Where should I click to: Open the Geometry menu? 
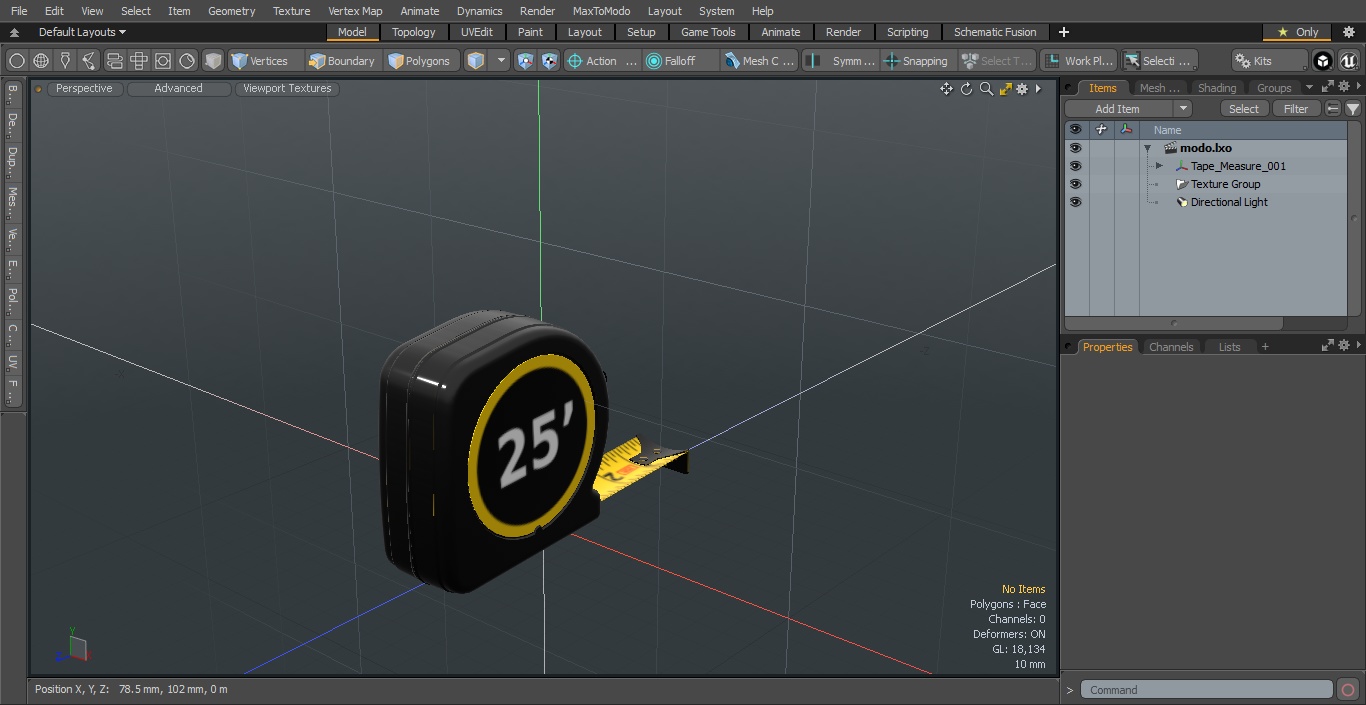click(231, 11)
